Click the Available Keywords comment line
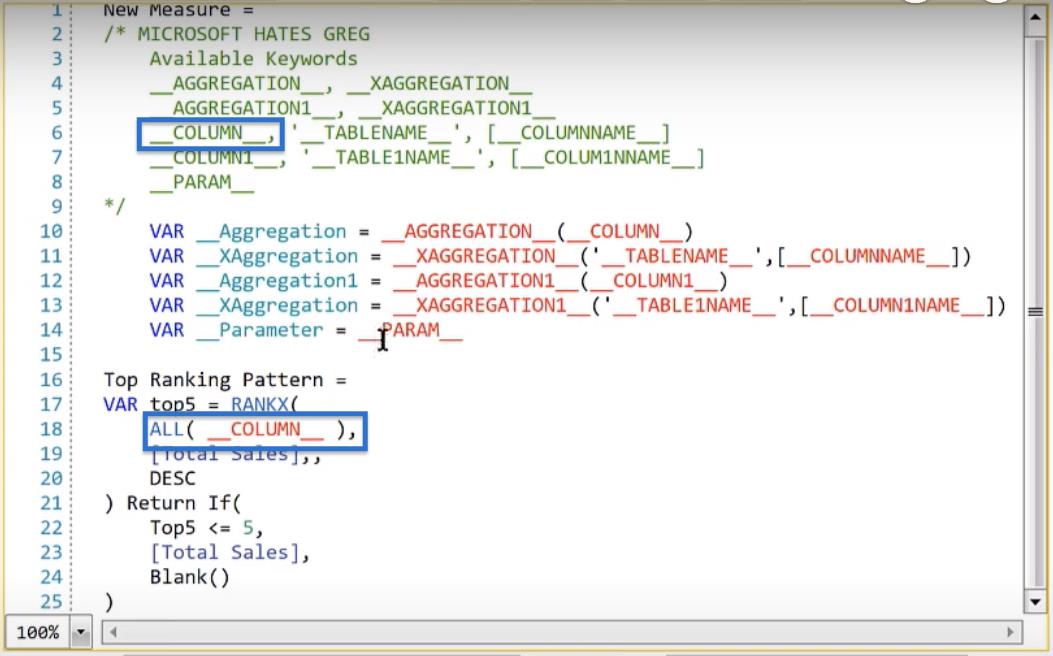The height and width of the screenshot is (656, 1053). pos(253,59)
